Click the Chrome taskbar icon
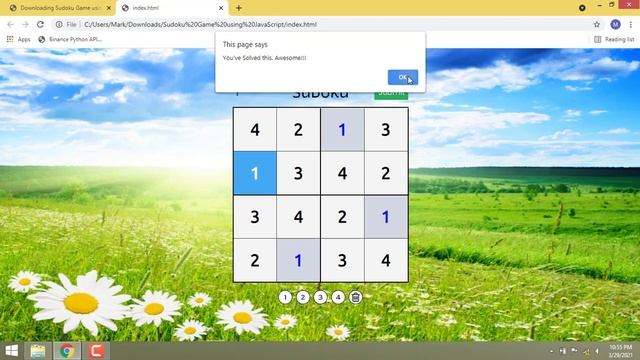Screen dimensions: 640x360 (x=67, y=351)
